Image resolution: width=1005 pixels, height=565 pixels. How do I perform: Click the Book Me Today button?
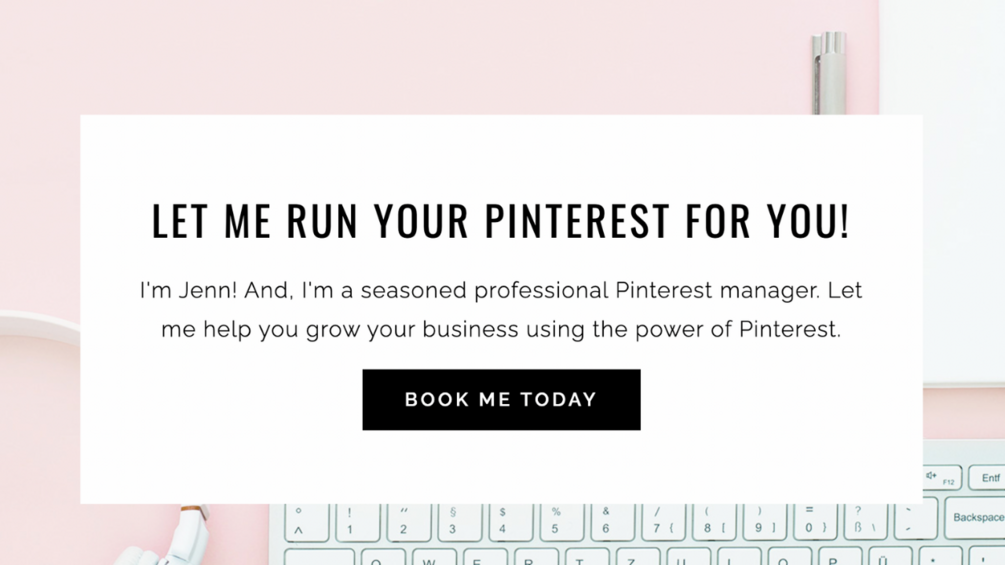[x=501, y=400]
